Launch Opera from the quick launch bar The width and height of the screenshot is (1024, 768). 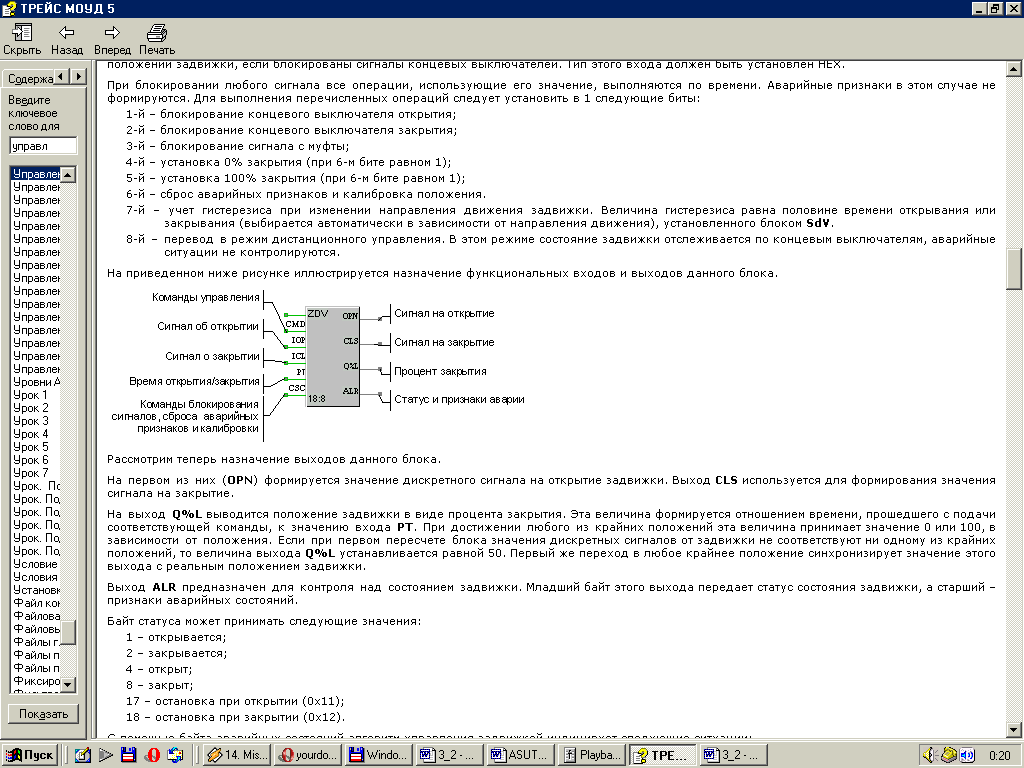152,755
